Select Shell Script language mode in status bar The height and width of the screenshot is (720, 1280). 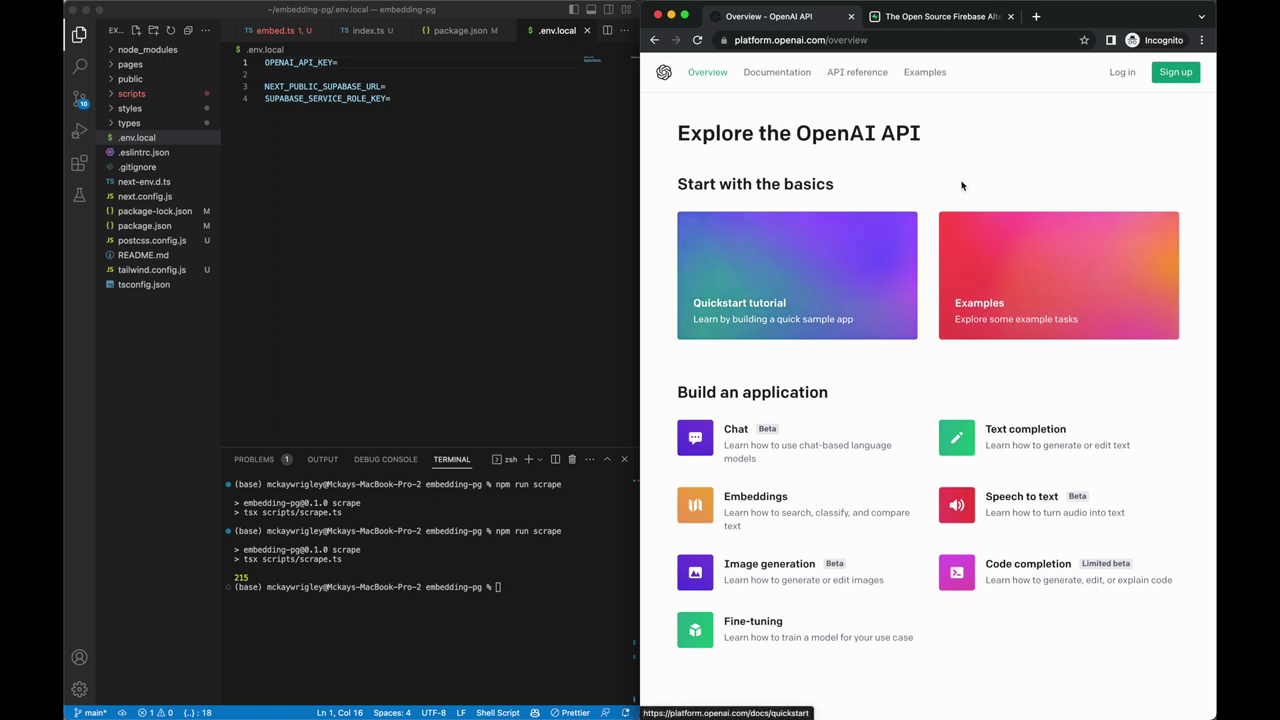tap(497, 713)
